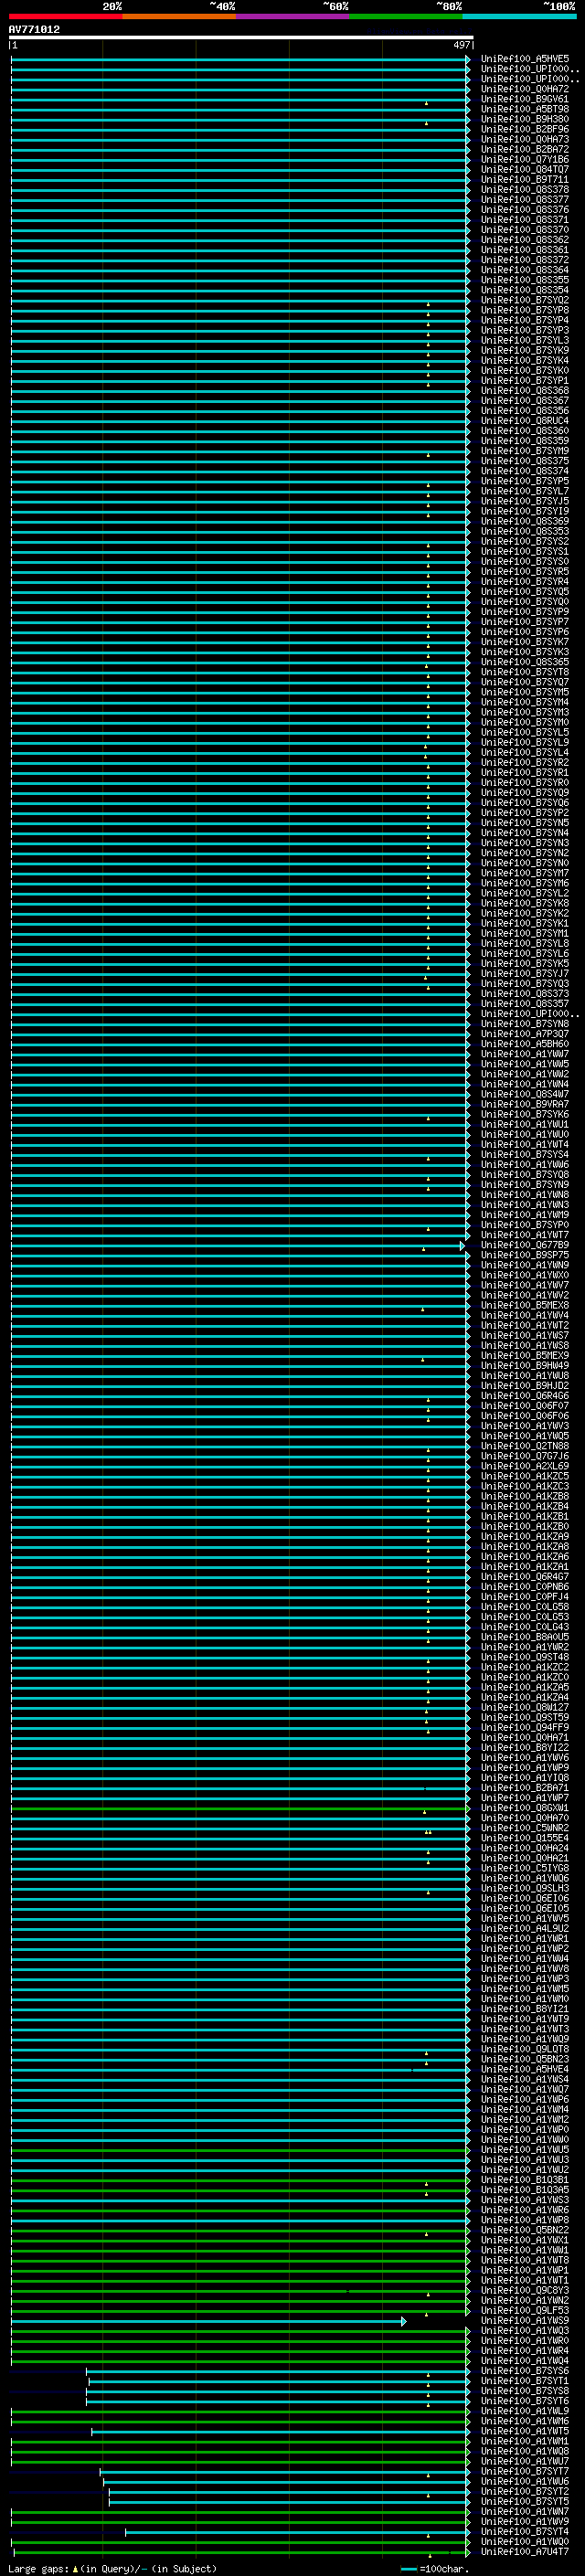The width and height of the screenshot is (585, 2576).
Task: Open hit UniRef100_B2BA72
Action: point(525,149)
